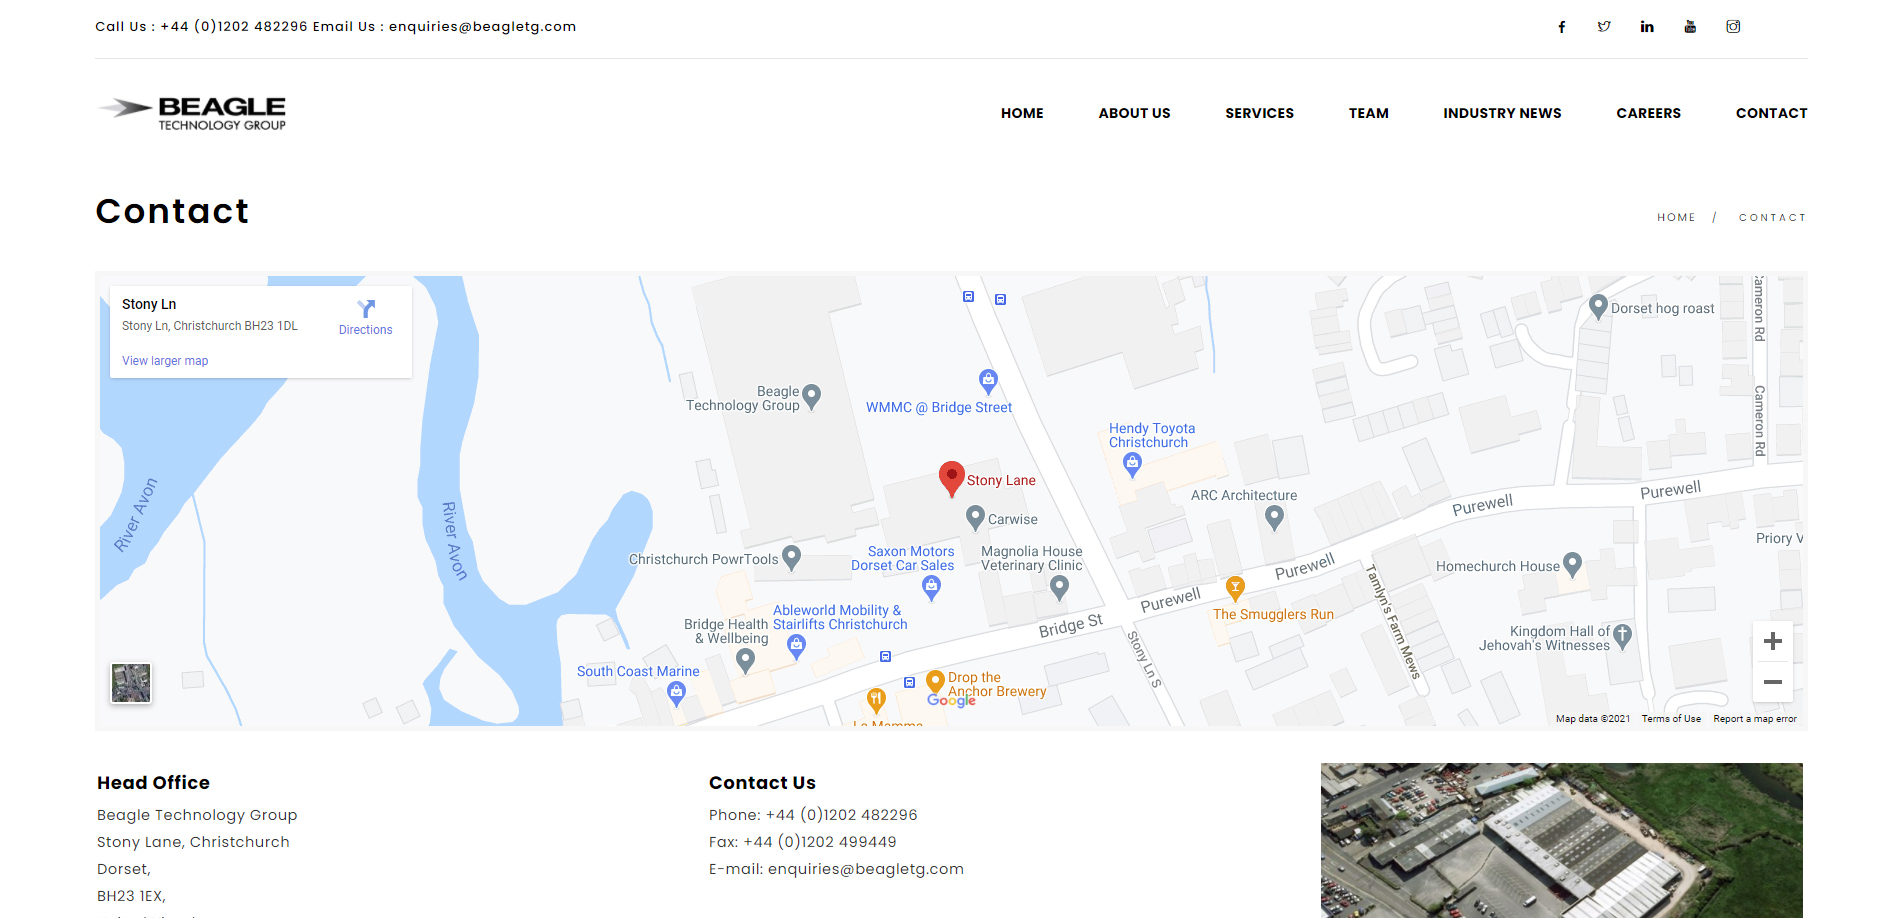The width and height of the screenshot is (1892, 918).
Task: Navigate to the Careers page
Action: pyautogui.click(x=1648, y=113)
